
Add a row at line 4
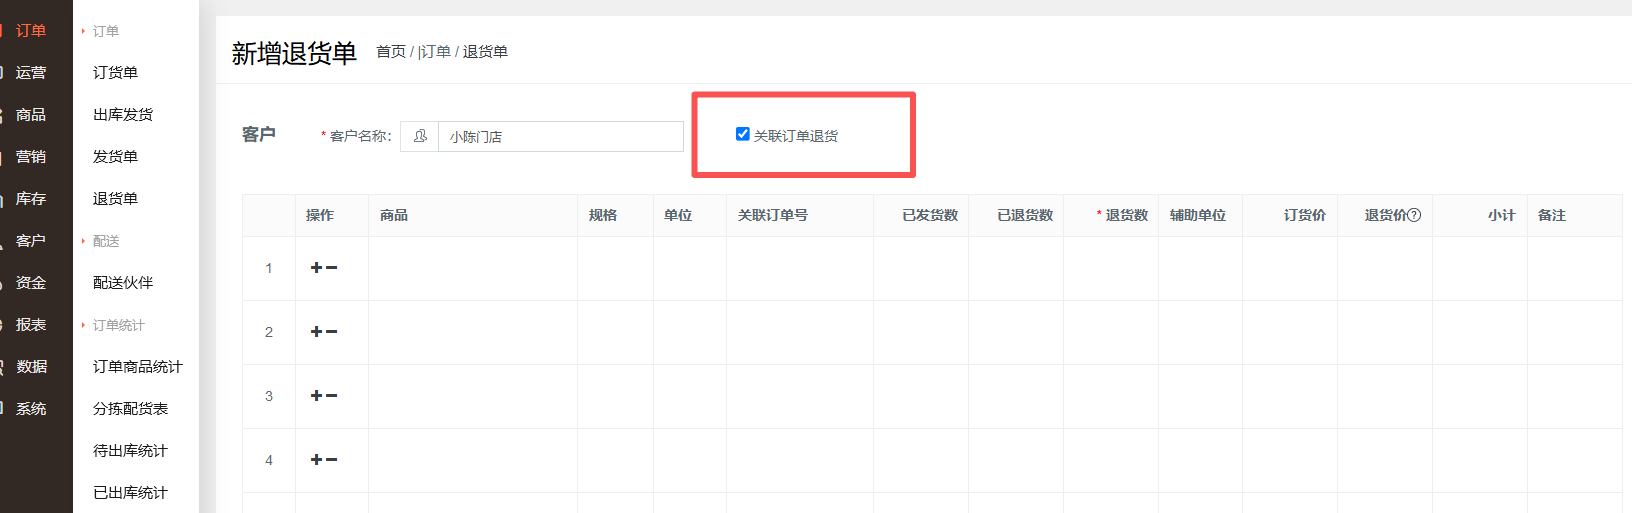coord(316,460)
